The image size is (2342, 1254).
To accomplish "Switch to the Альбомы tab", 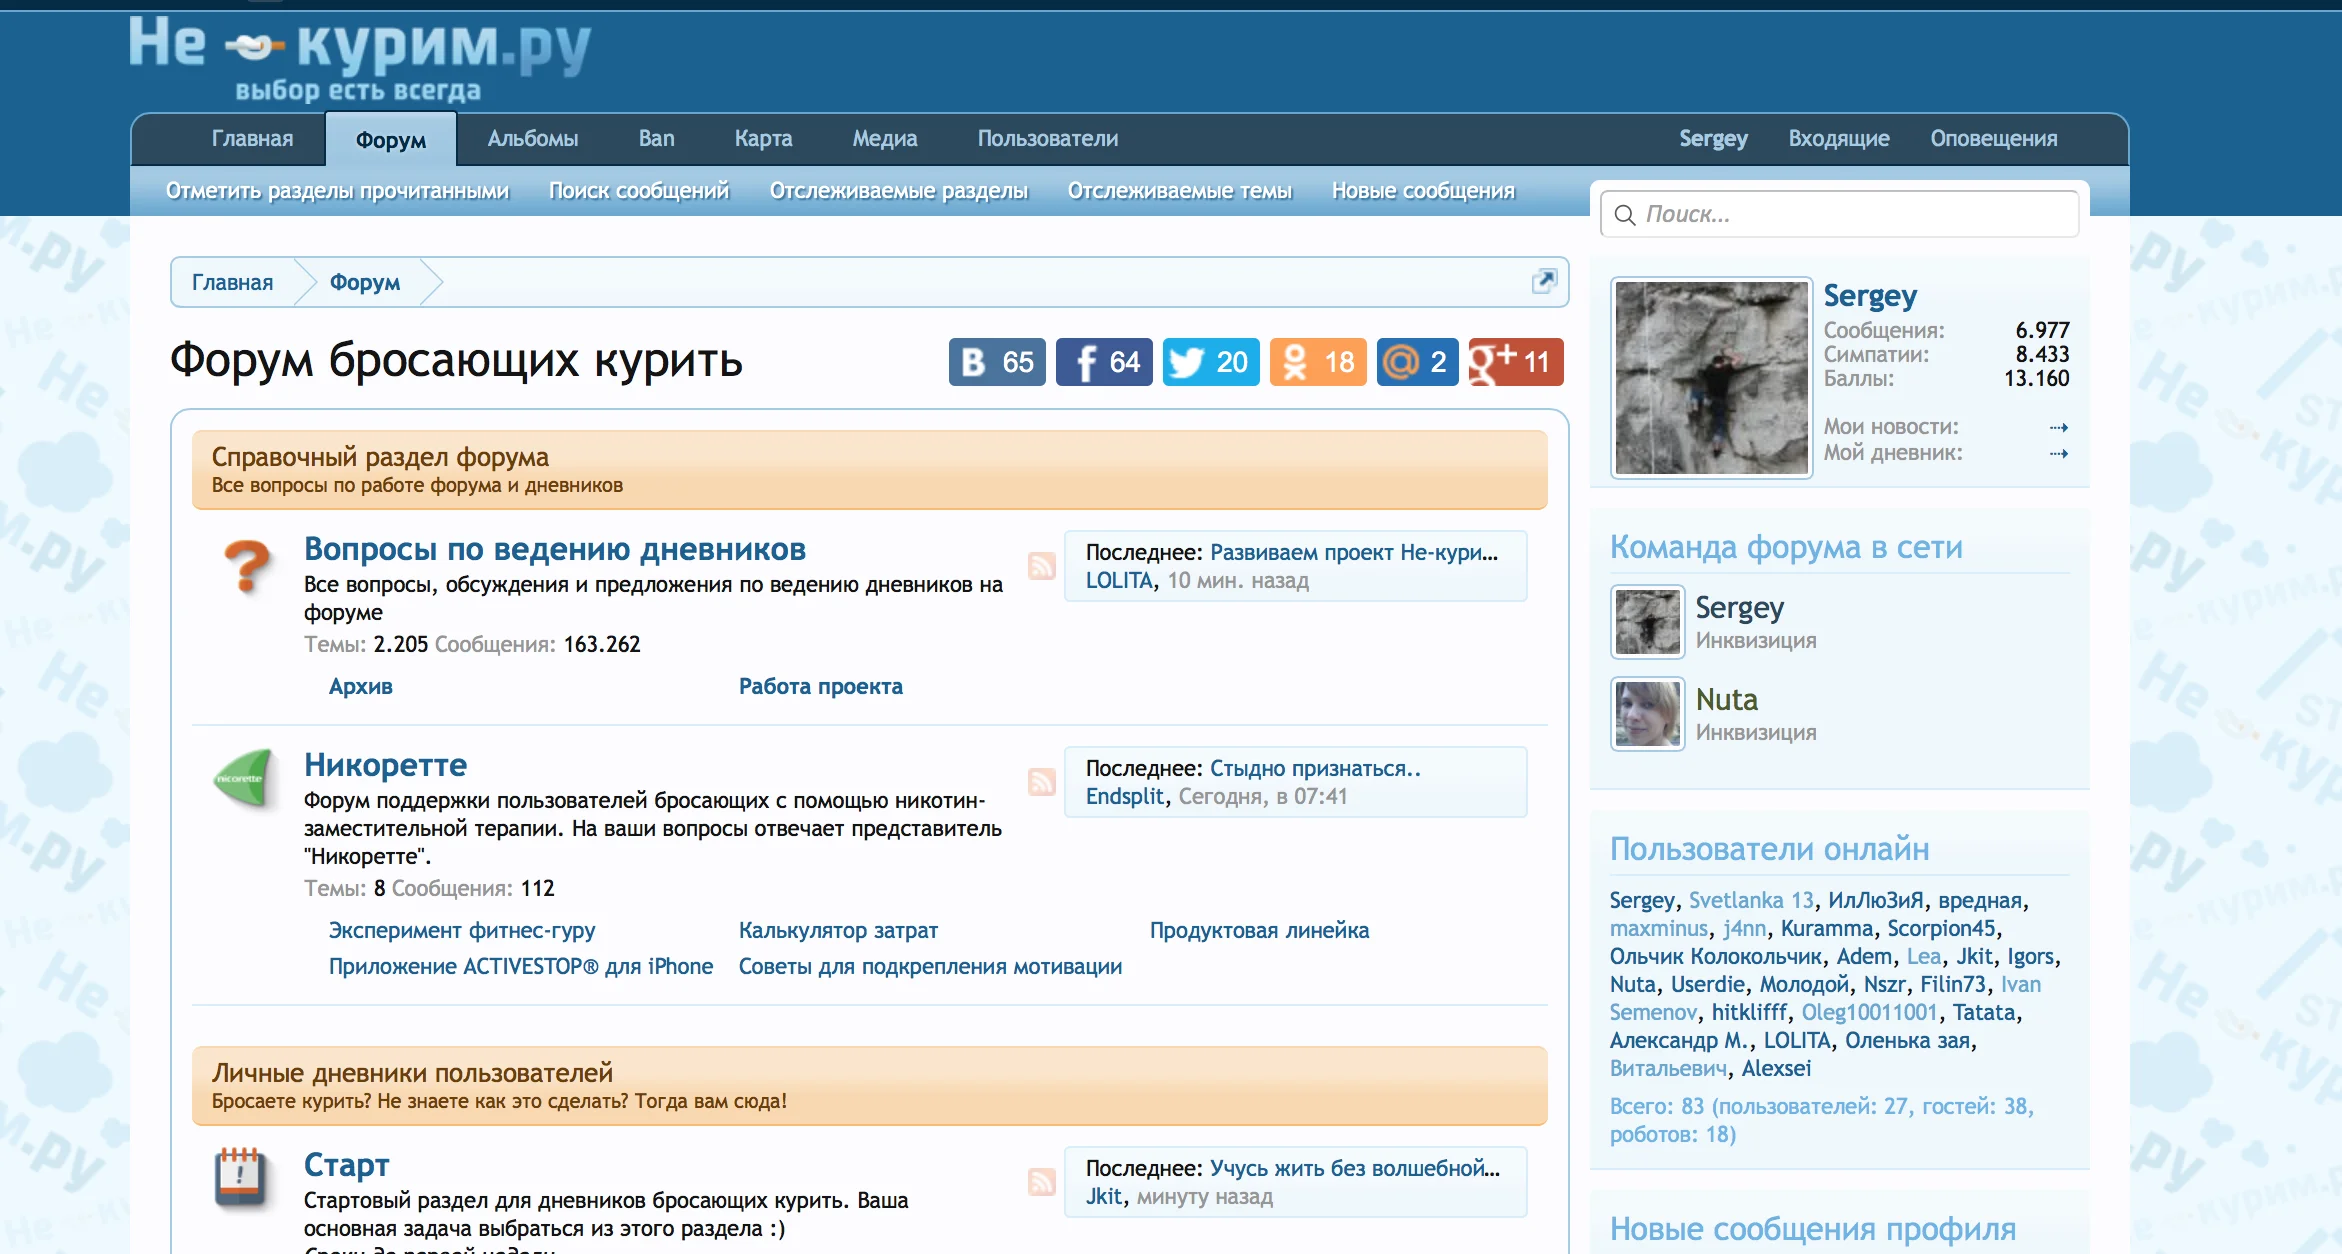I will point(532,139).
